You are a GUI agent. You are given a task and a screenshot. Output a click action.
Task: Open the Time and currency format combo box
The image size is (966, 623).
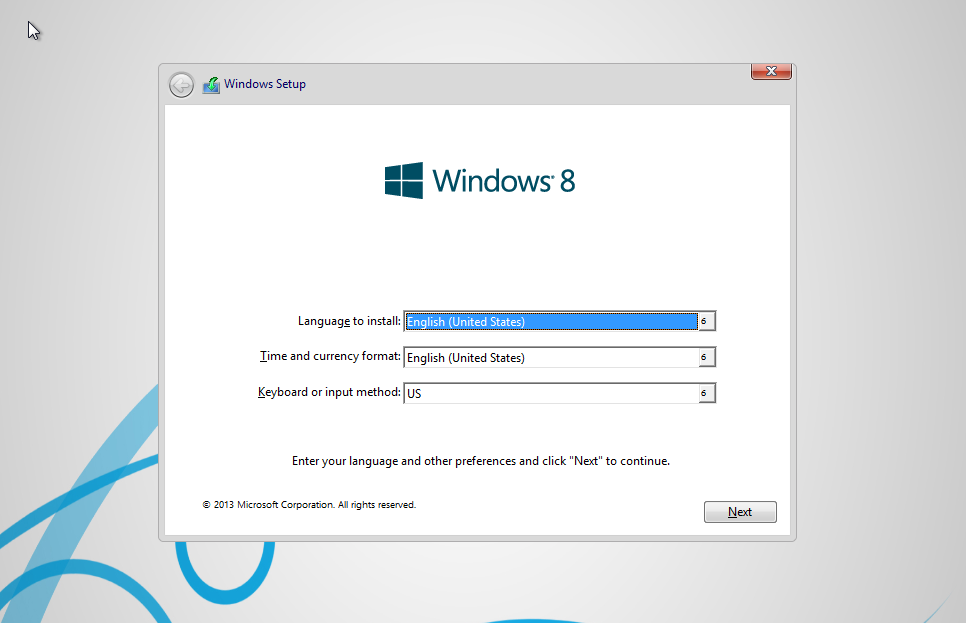pos(559,357)
